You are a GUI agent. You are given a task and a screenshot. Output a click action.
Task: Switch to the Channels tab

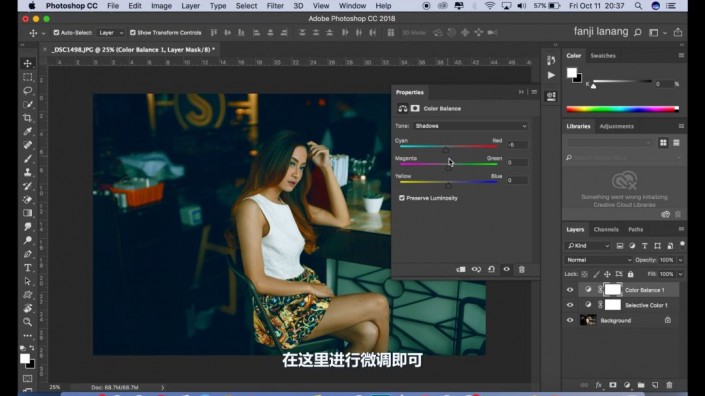606,229
